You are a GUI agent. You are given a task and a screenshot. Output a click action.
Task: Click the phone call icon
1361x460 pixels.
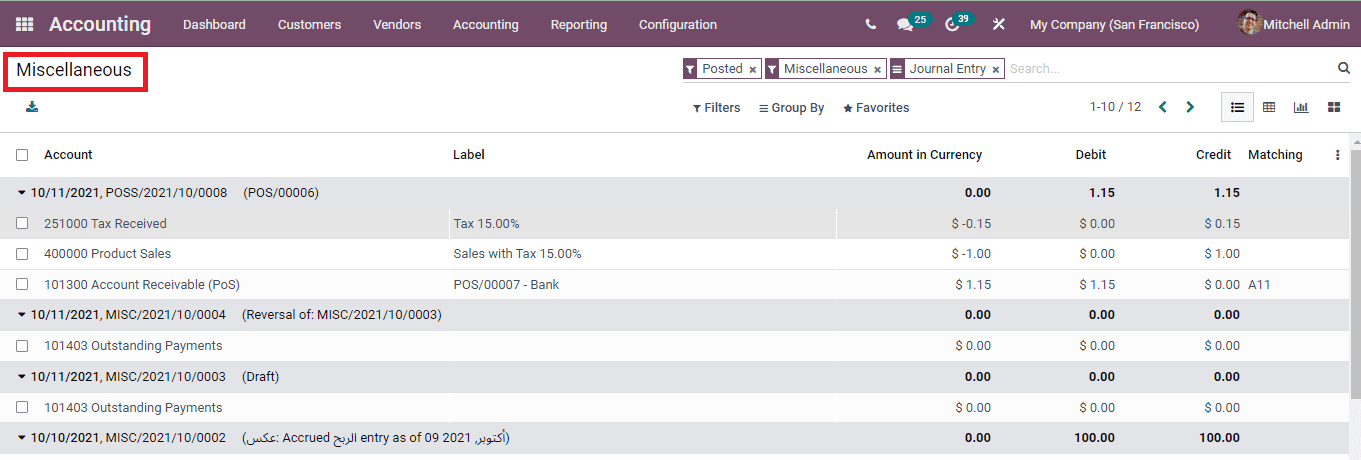[871, 24]
